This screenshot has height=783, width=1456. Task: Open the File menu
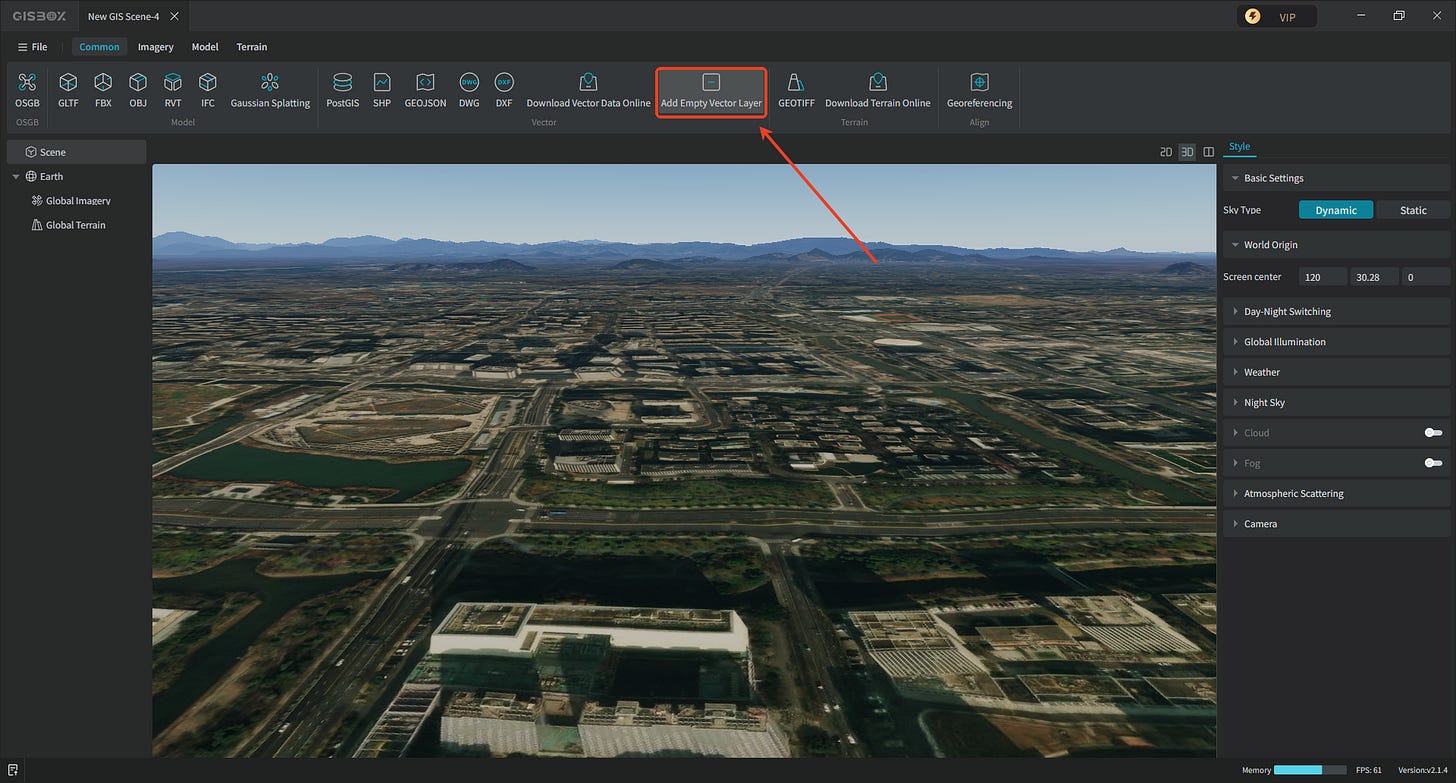pyautogui.click(x=32, y=47)
